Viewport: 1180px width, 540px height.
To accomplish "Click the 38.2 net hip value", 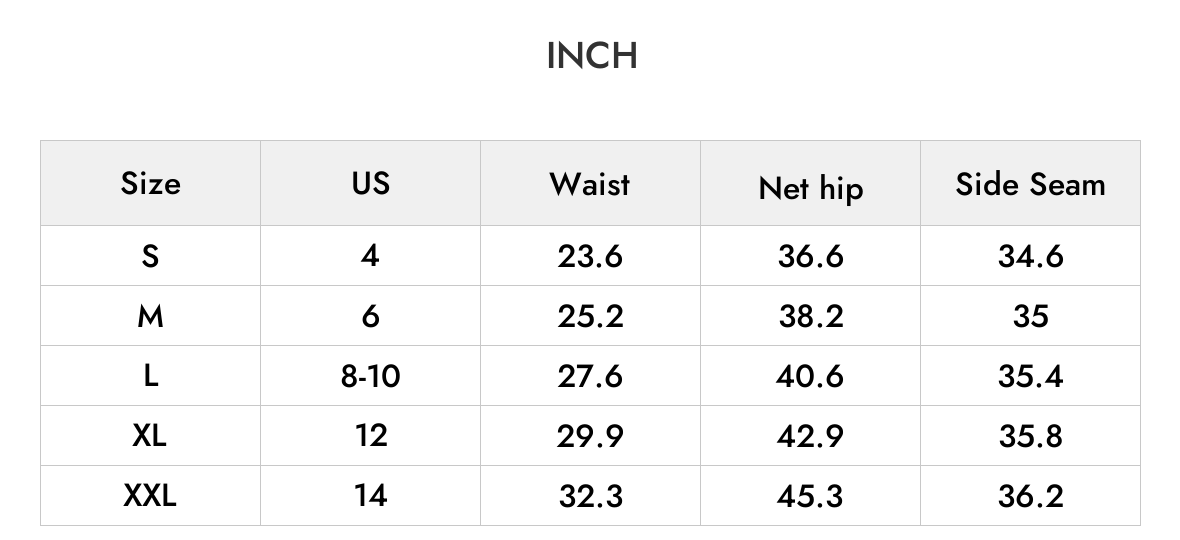I will coord(810,317).
